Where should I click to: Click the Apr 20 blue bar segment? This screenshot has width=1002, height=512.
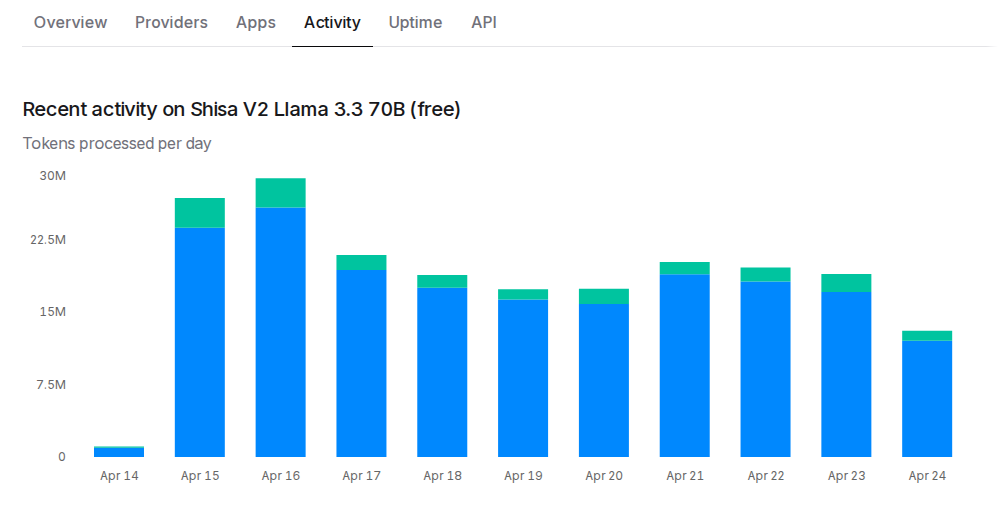tap(604, 380)
